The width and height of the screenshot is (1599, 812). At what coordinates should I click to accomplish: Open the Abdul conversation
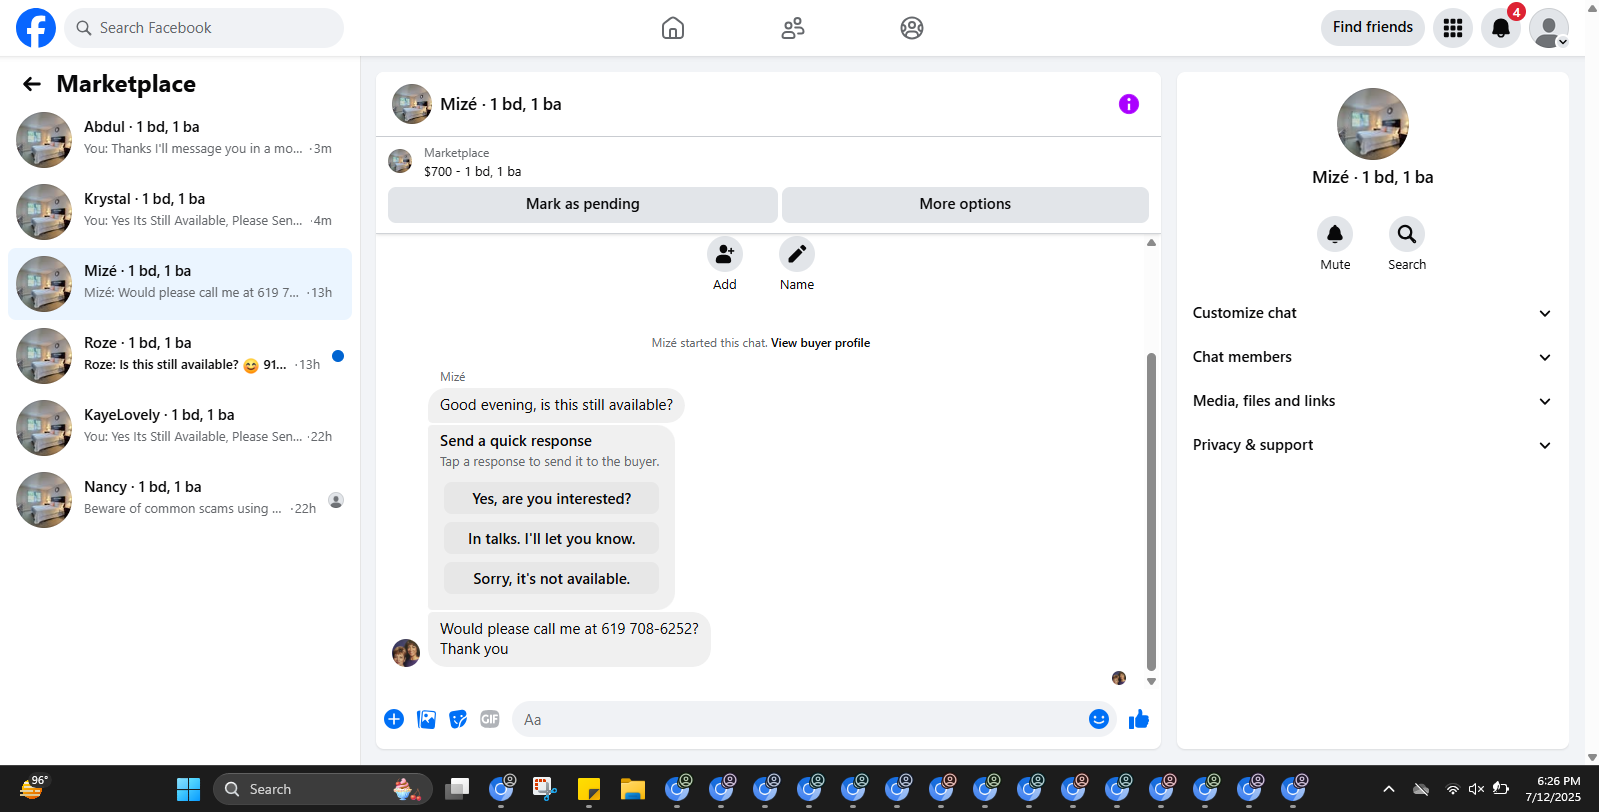pos(180,140)
